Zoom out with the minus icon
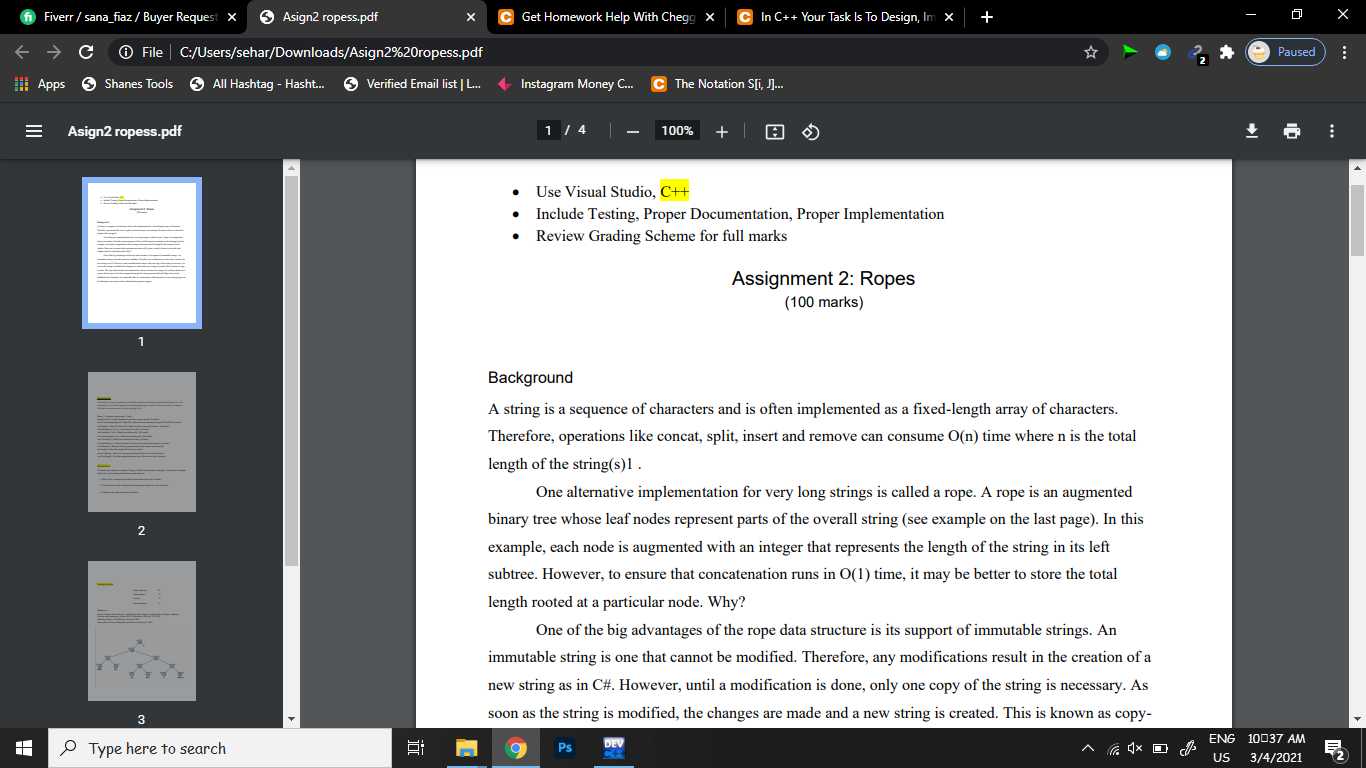 [632, 131]
